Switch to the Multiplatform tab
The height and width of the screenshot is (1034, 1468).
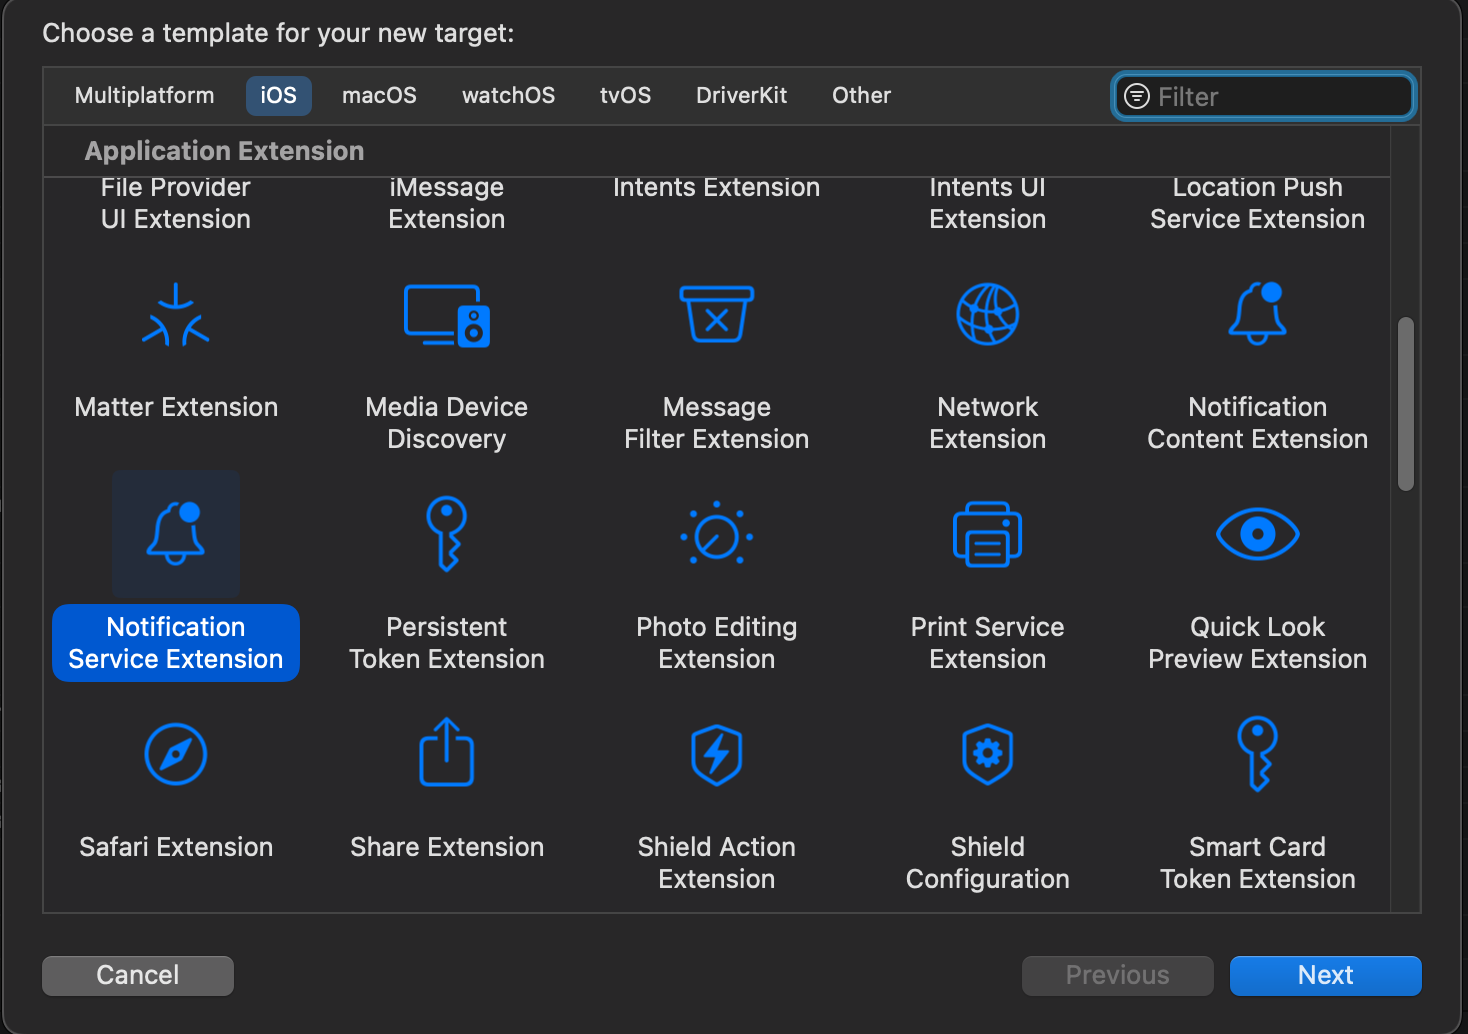click(x=145, y=96)
